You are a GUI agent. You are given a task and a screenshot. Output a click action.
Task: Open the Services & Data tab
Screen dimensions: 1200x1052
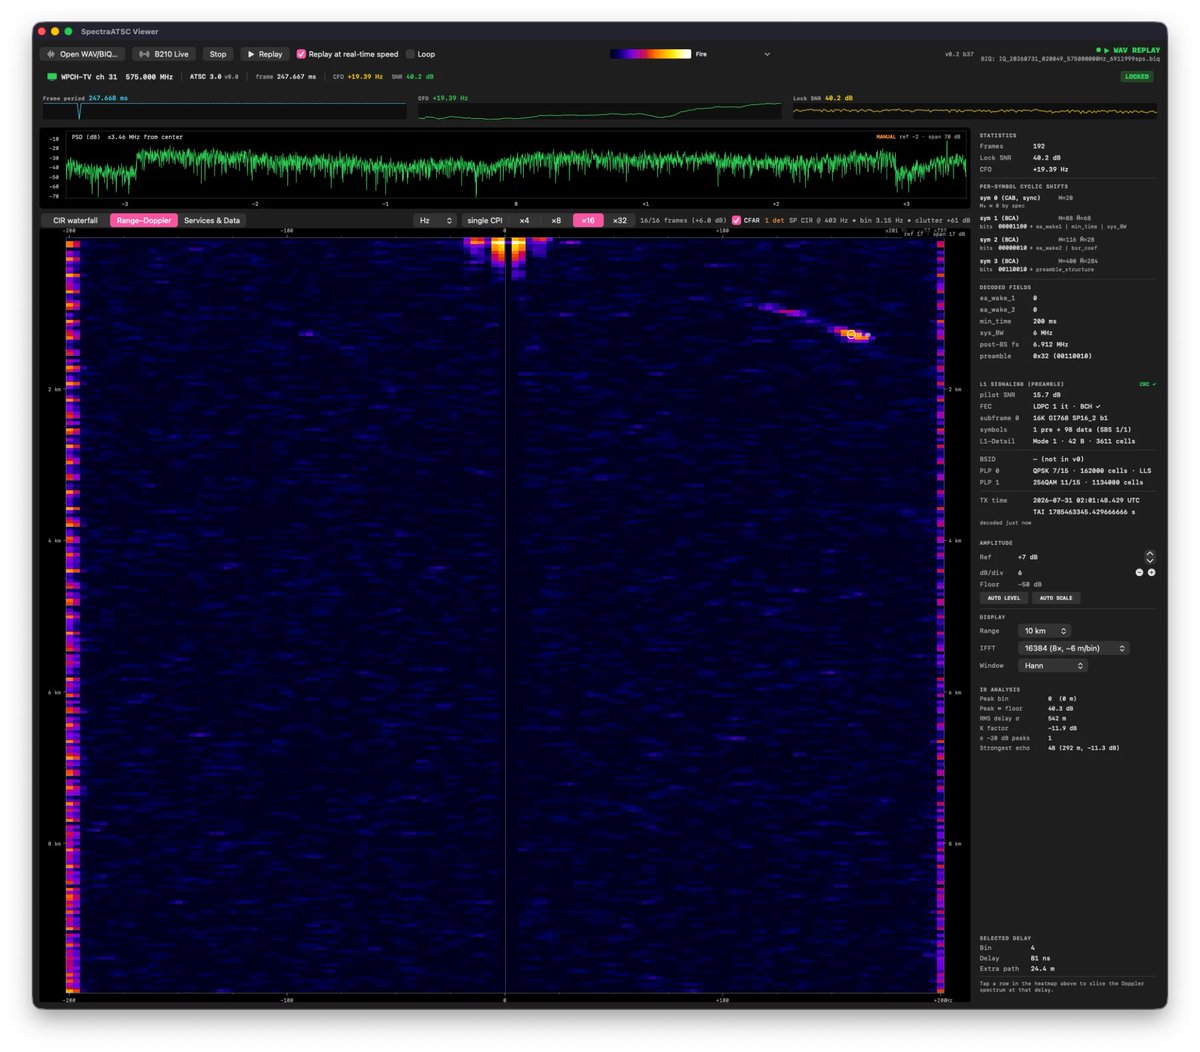(212, 220)
